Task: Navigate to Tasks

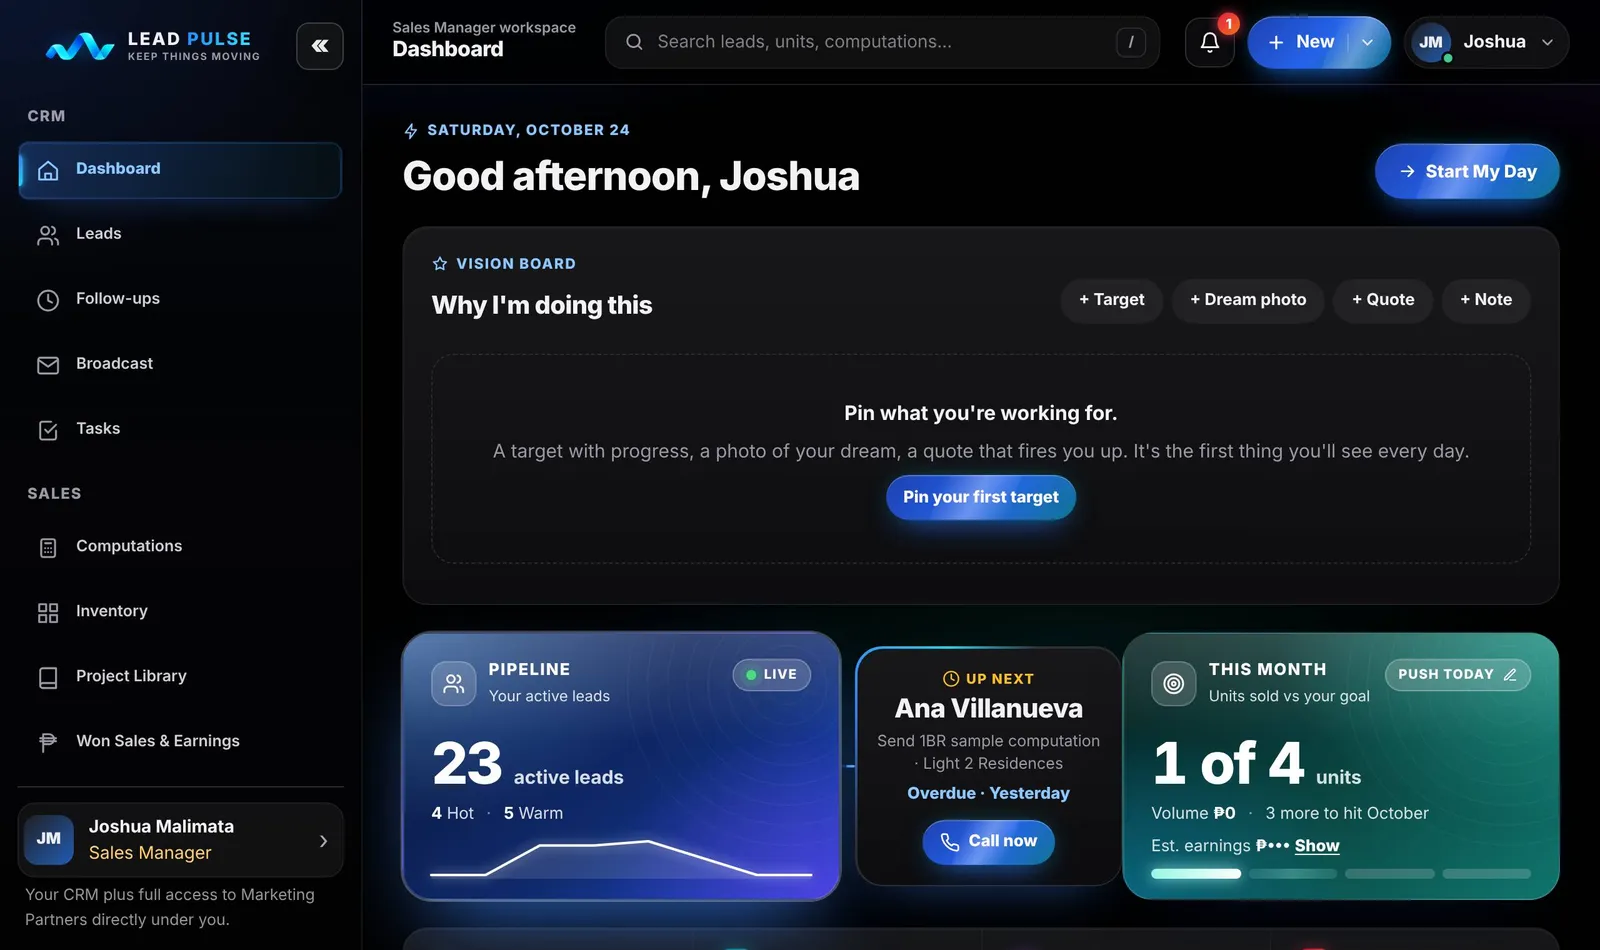Action: 180,429
